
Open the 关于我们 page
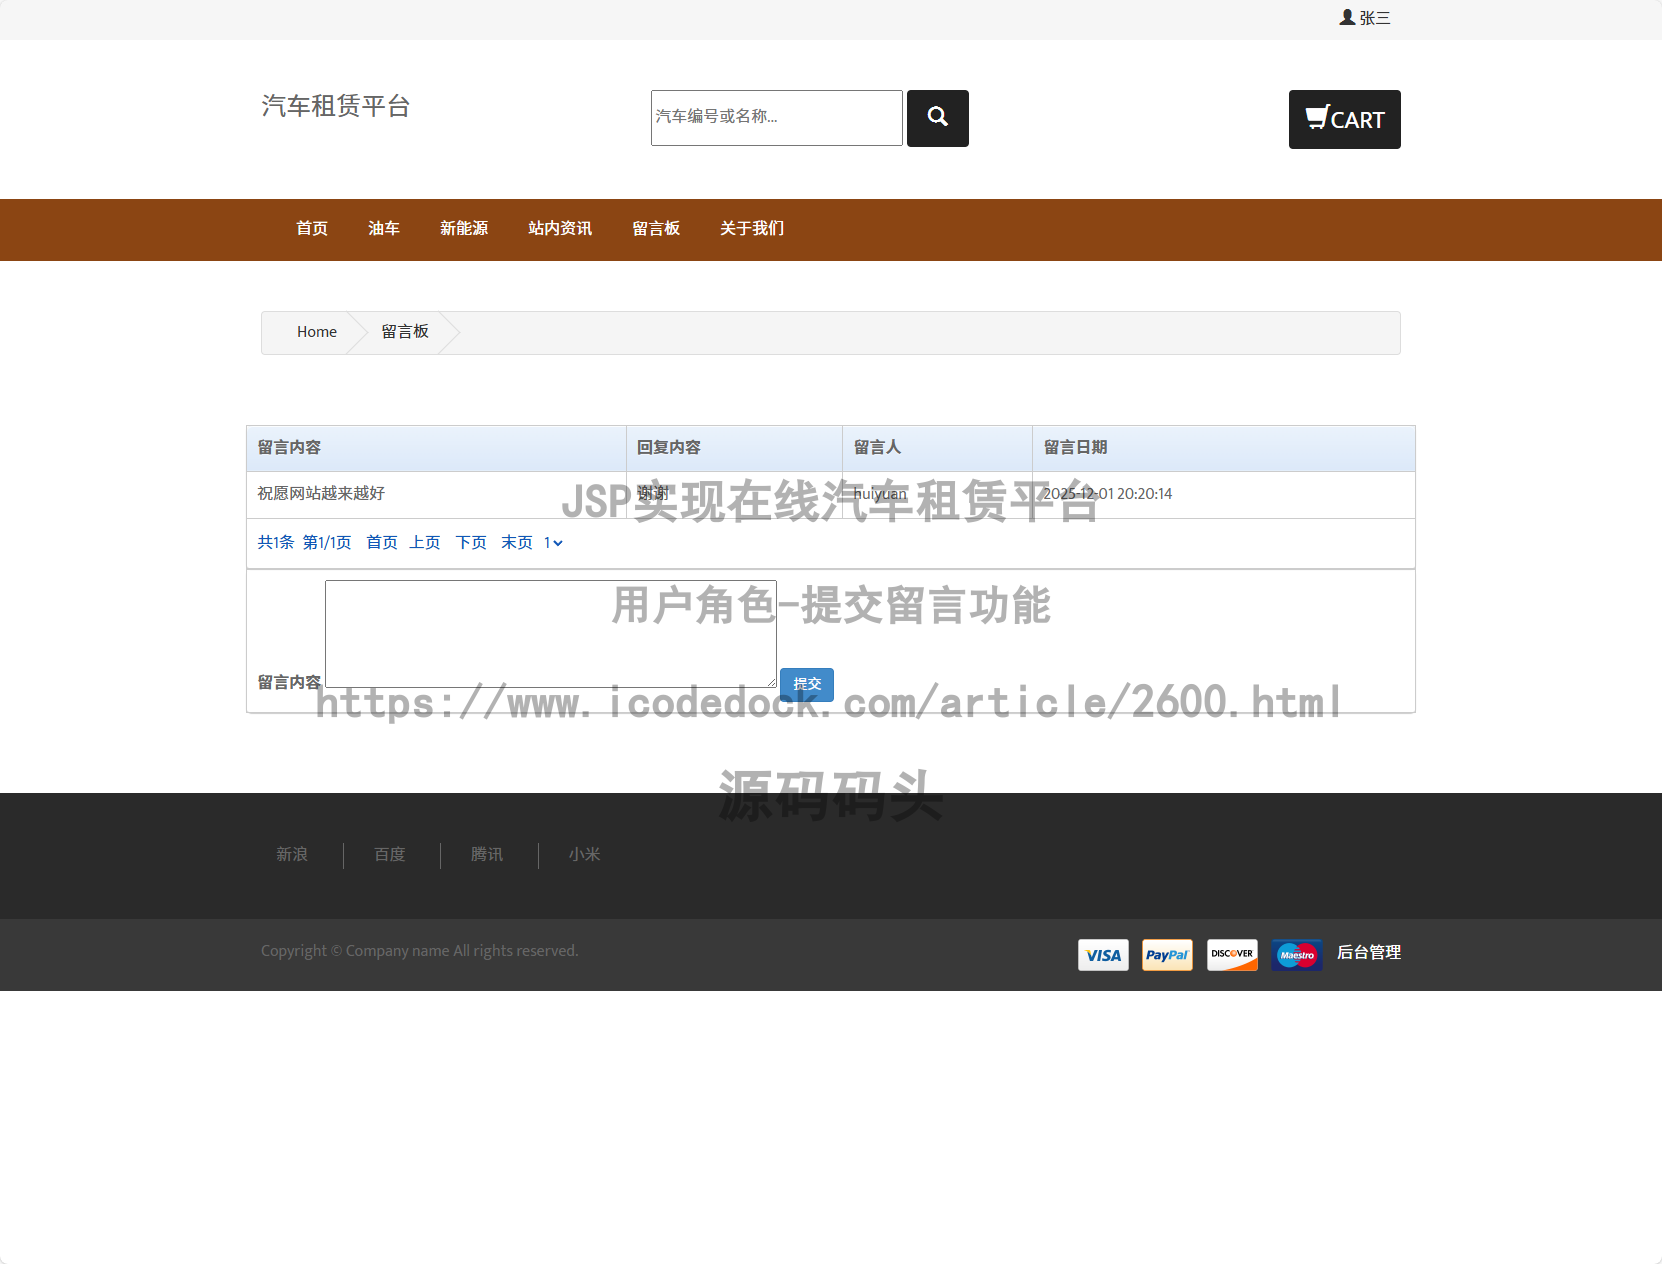751,229
